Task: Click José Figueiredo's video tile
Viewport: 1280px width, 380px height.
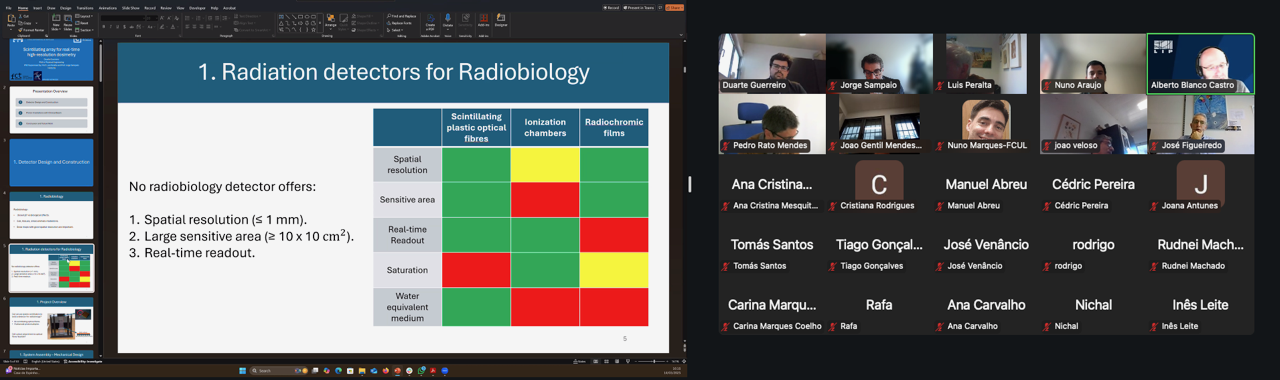Action: (1200, 124)
